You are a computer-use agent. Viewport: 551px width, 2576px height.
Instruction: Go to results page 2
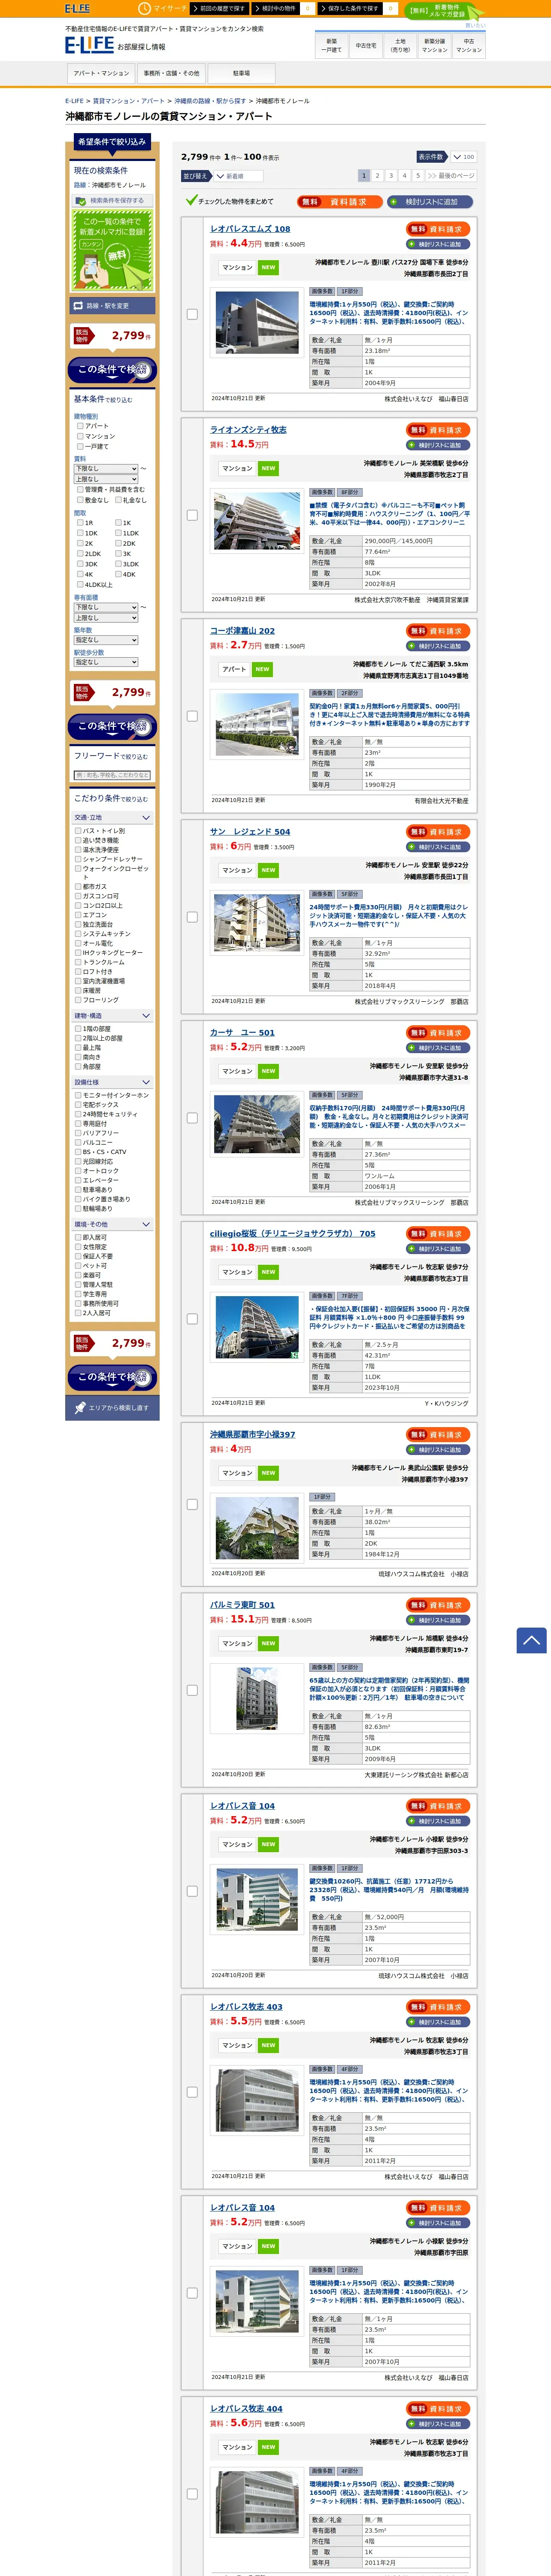pyautogui.click(x=377, y=176)
